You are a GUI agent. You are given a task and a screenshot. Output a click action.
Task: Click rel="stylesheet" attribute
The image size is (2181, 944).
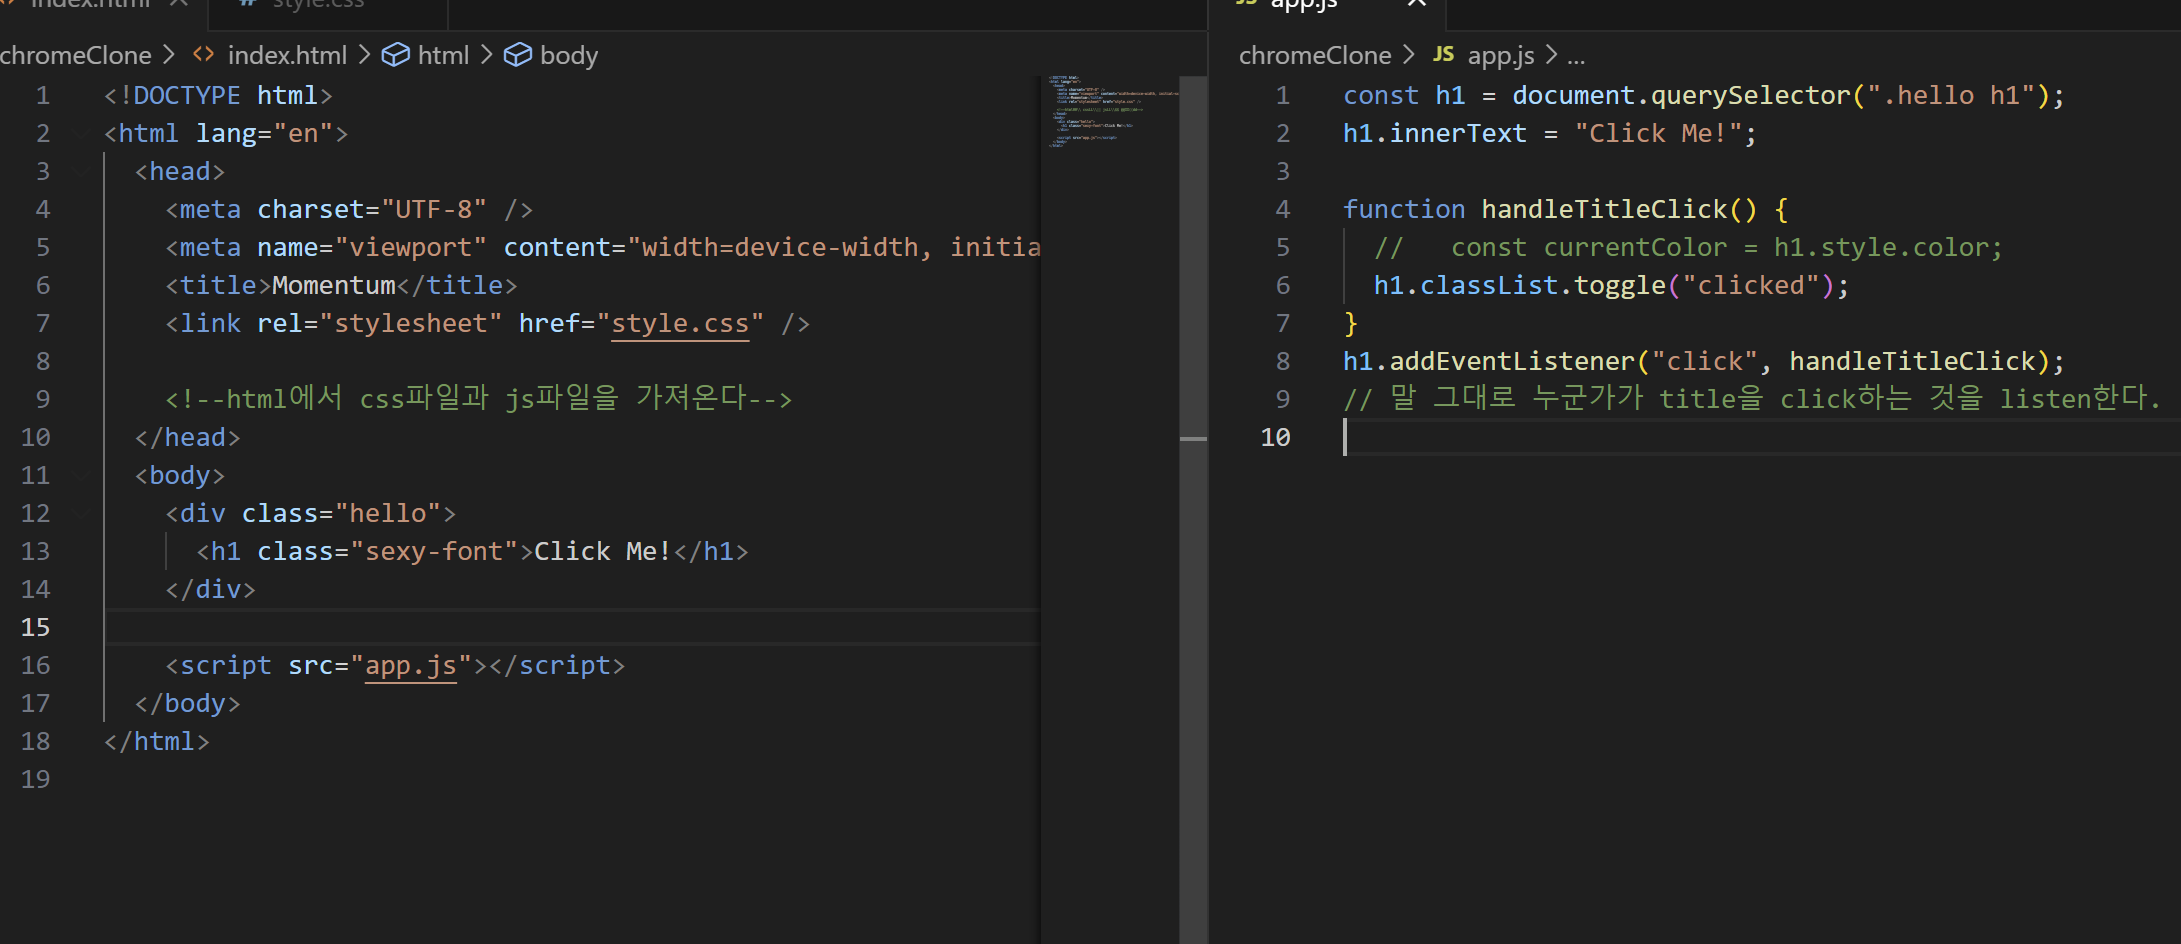coord(380,323)
